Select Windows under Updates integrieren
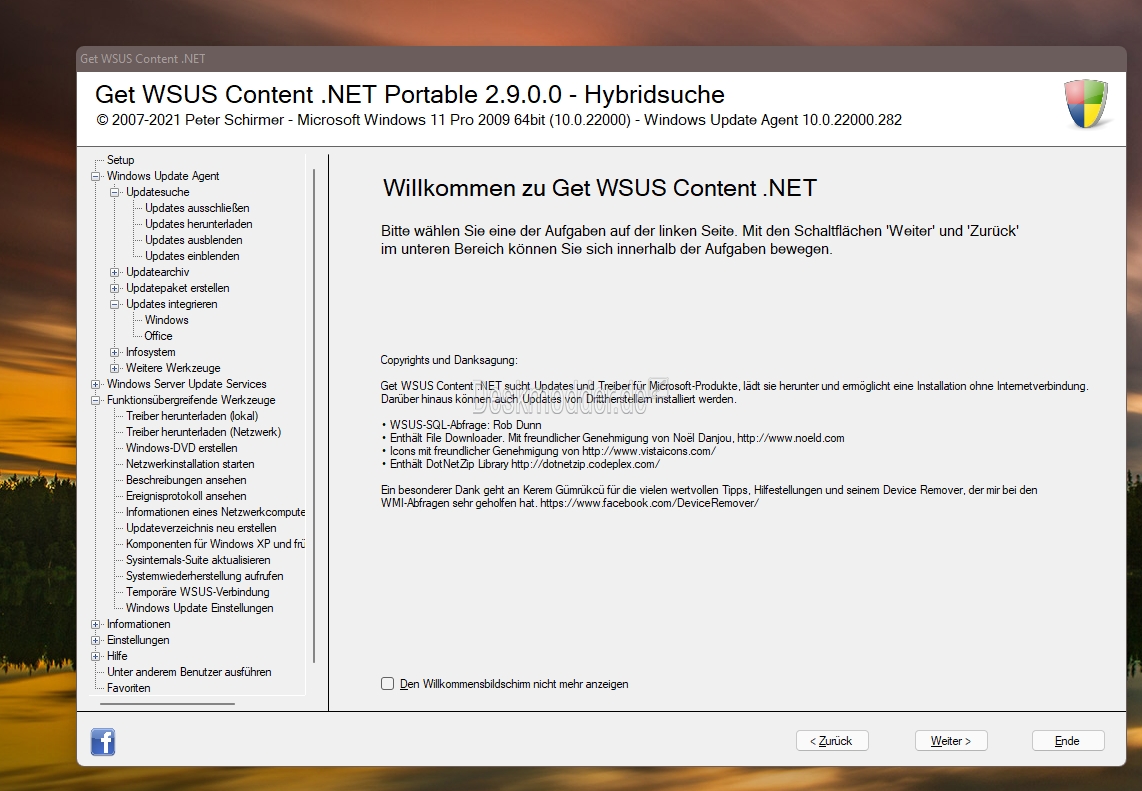The height and width of the screenshot is (791, 1142). click(166, 320)
